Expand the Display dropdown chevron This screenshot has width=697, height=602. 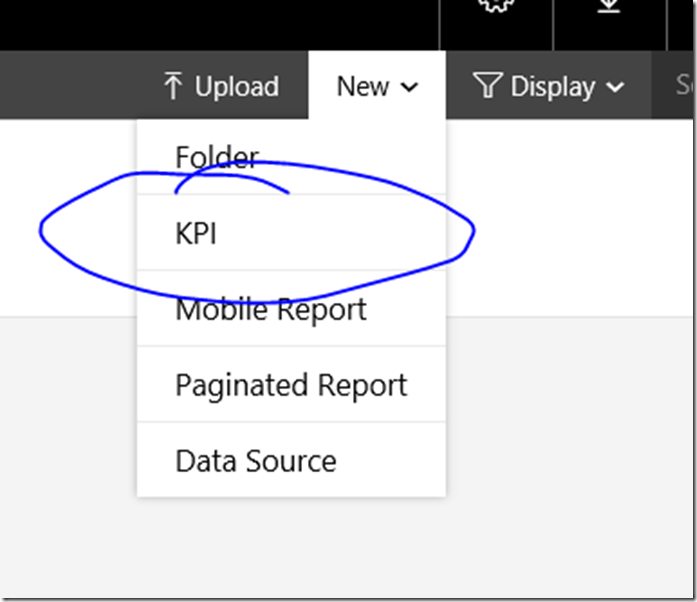pos(615,88)
